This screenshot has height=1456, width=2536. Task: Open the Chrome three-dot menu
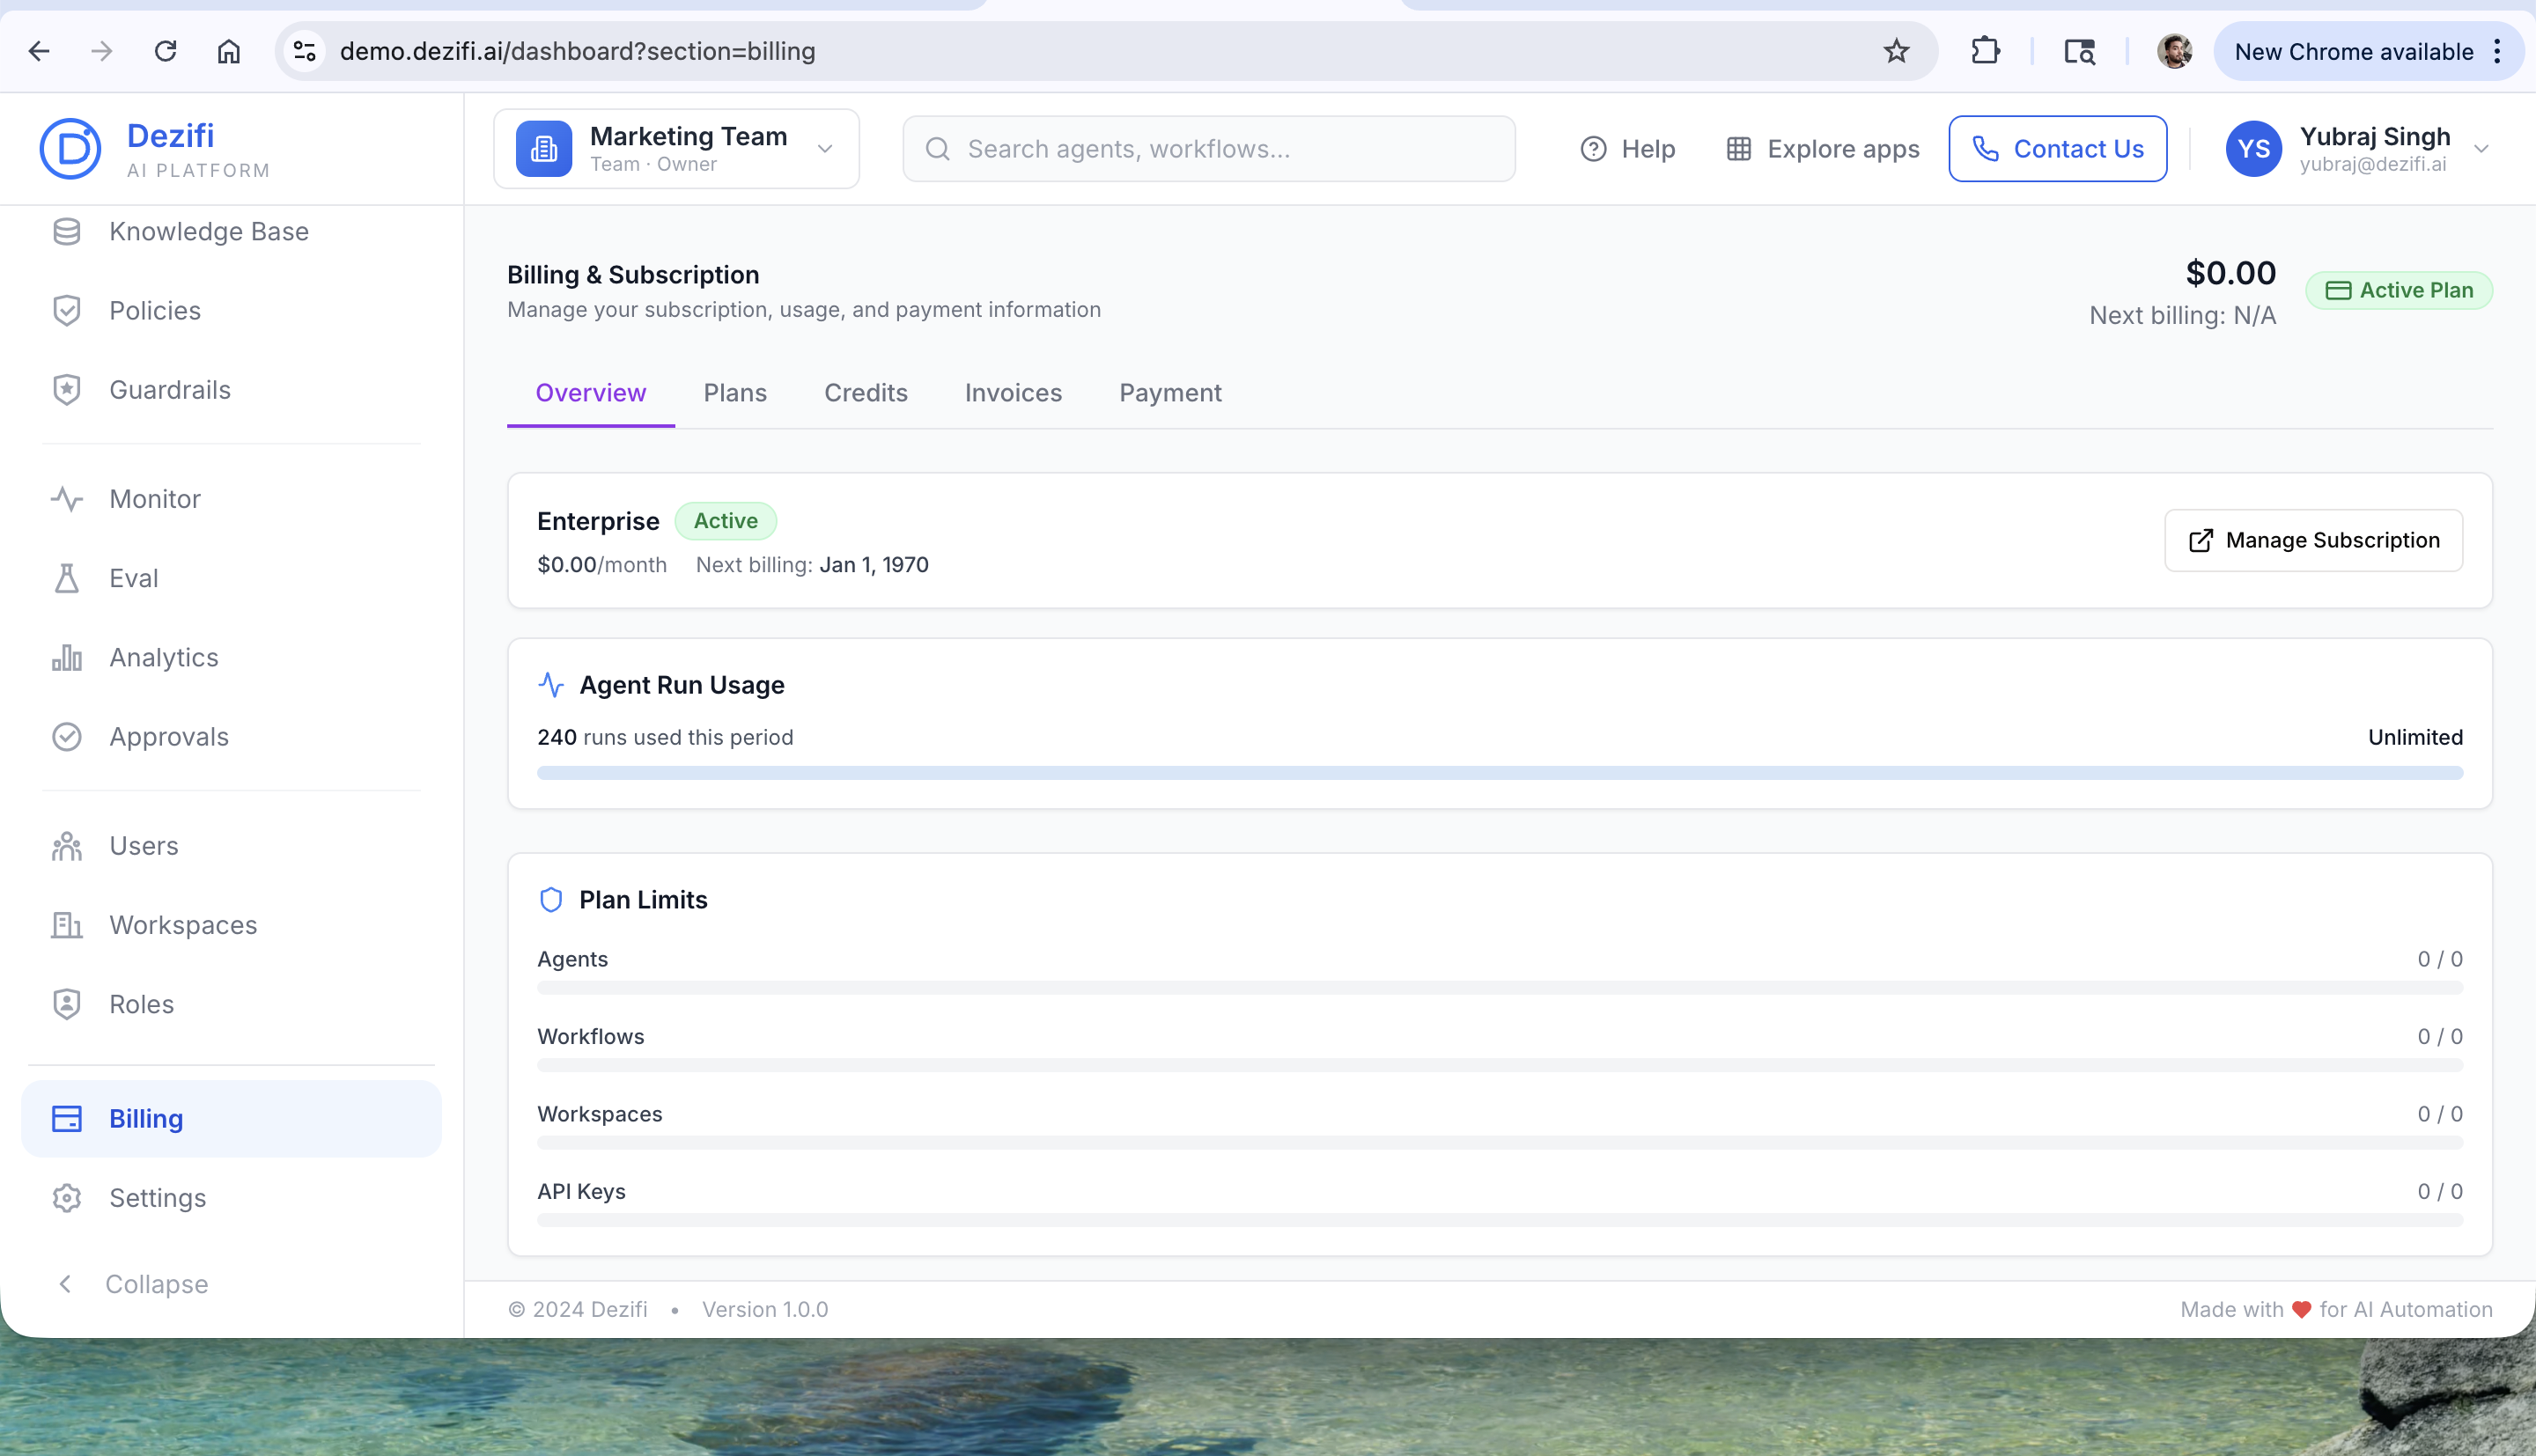pyautogui.click(x=2498, y=52)
